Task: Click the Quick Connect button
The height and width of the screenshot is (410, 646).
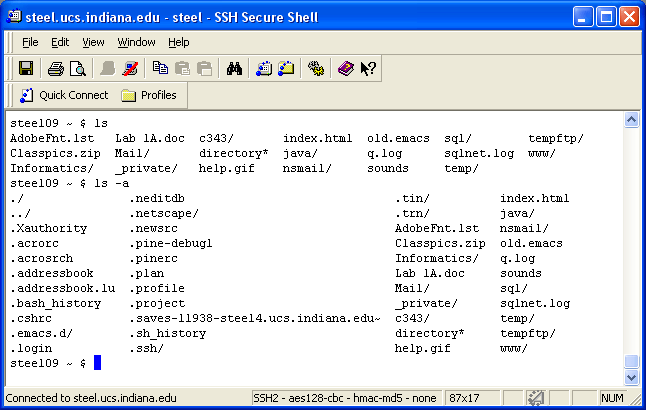Action: pyautogui.click(x=64, y=95)
